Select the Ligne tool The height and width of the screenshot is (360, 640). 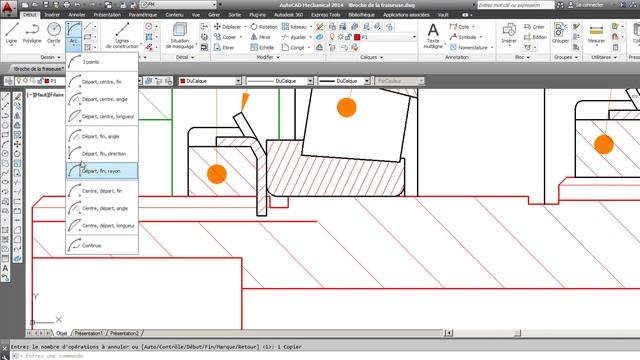click(11, 33)
